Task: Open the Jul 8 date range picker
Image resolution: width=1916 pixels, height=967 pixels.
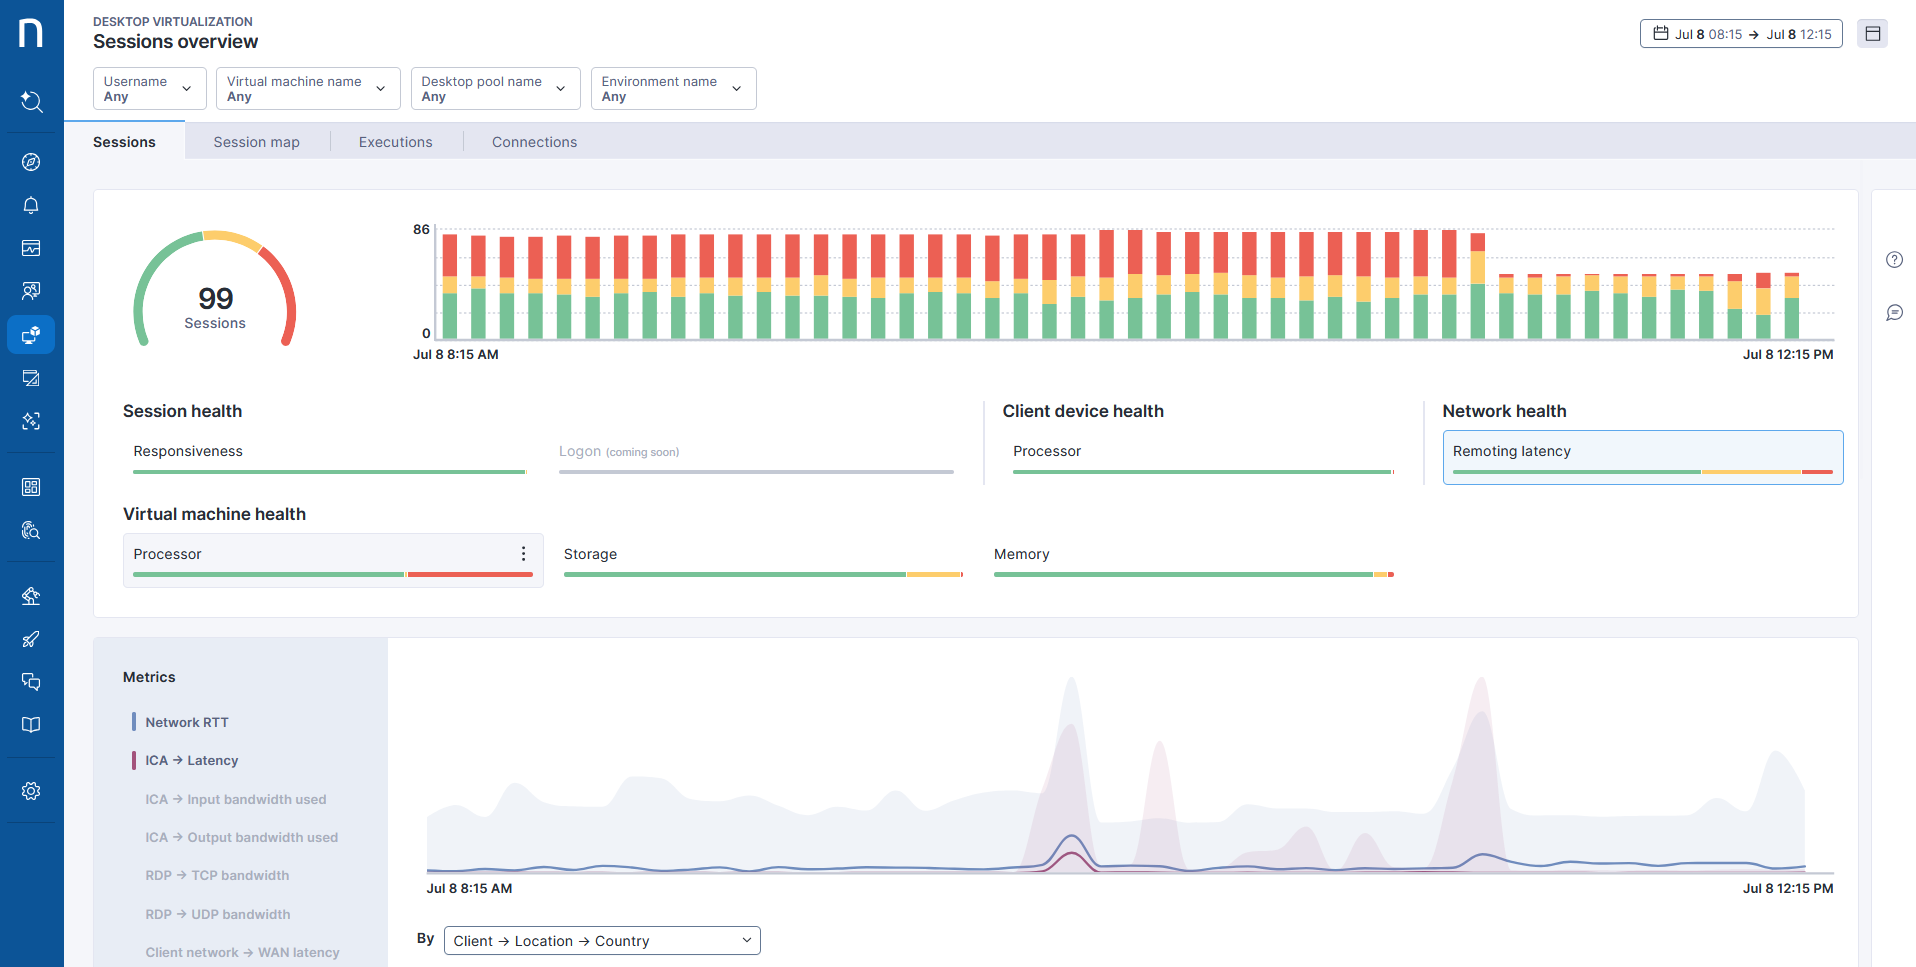Action: pyautogui.click(x=1741, y=33)
